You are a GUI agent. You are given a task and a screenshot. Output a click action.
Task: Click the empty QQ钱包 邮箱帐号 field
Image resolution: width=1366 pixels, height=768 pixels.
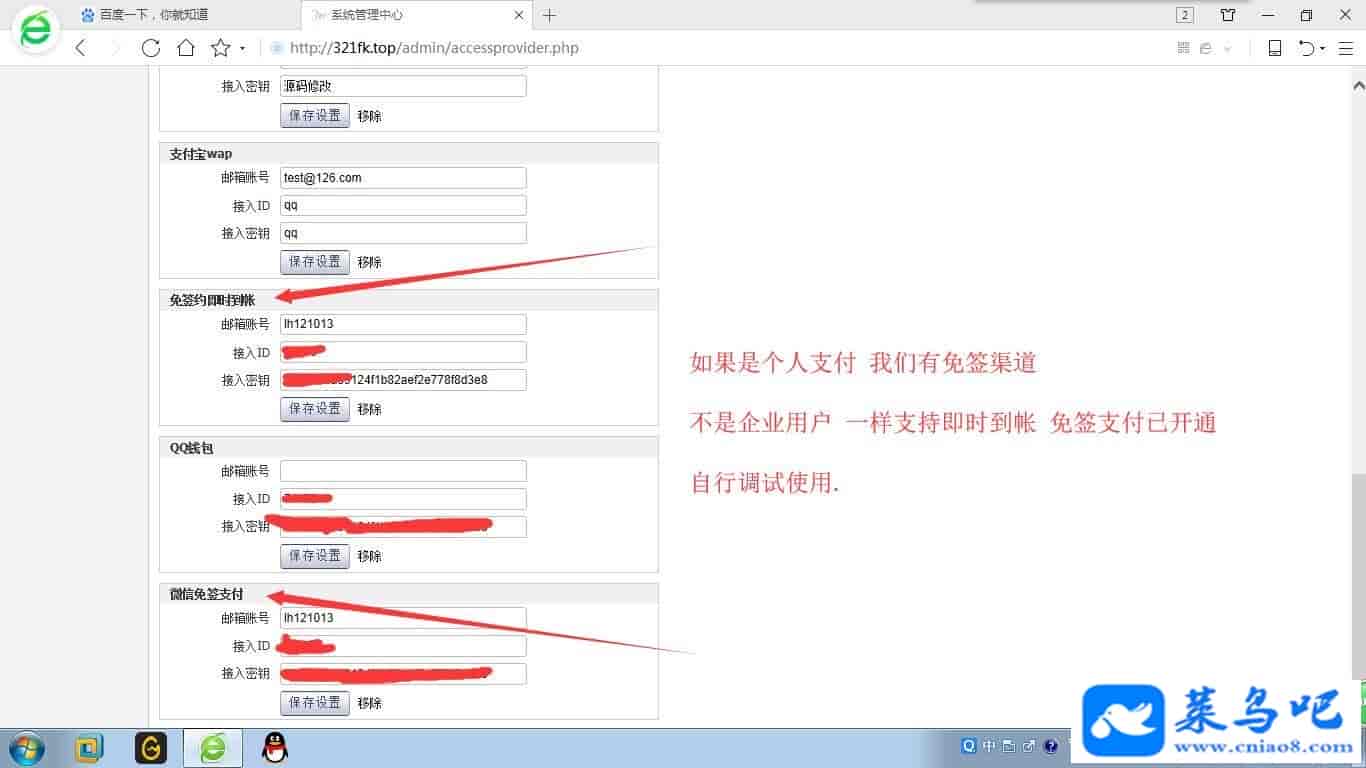(x=403, y=471)
